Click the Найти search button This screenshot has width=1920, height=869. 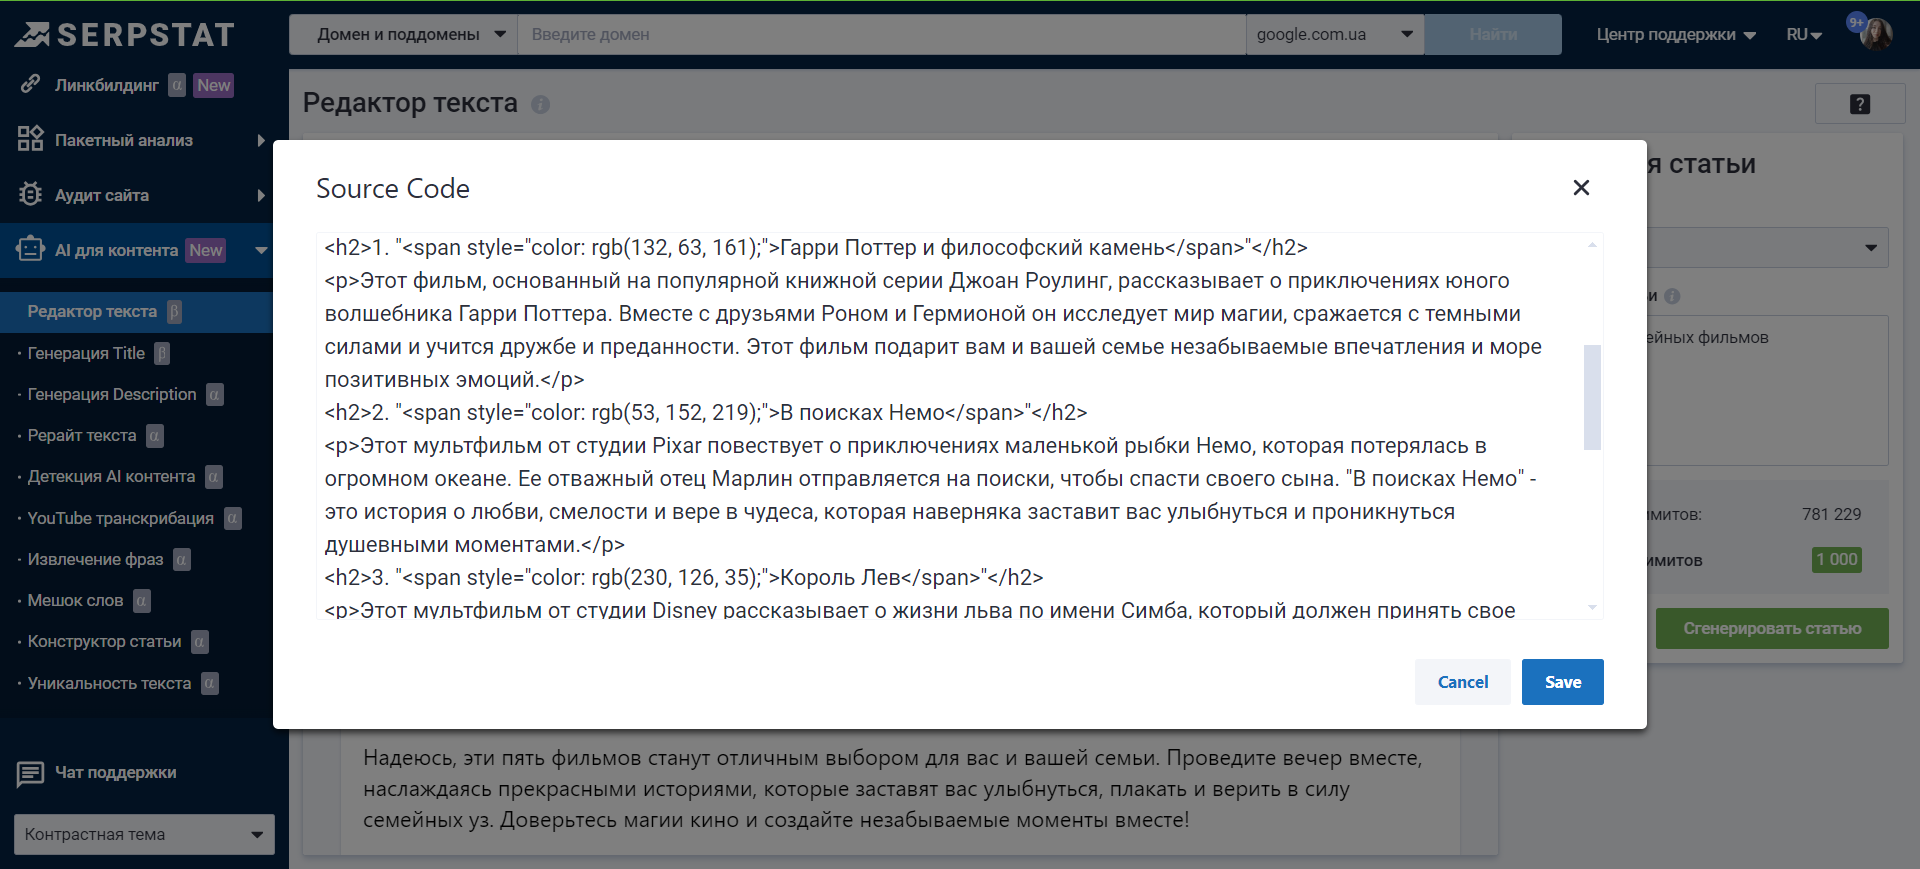pyautogui.click(x=1493, y=34)
